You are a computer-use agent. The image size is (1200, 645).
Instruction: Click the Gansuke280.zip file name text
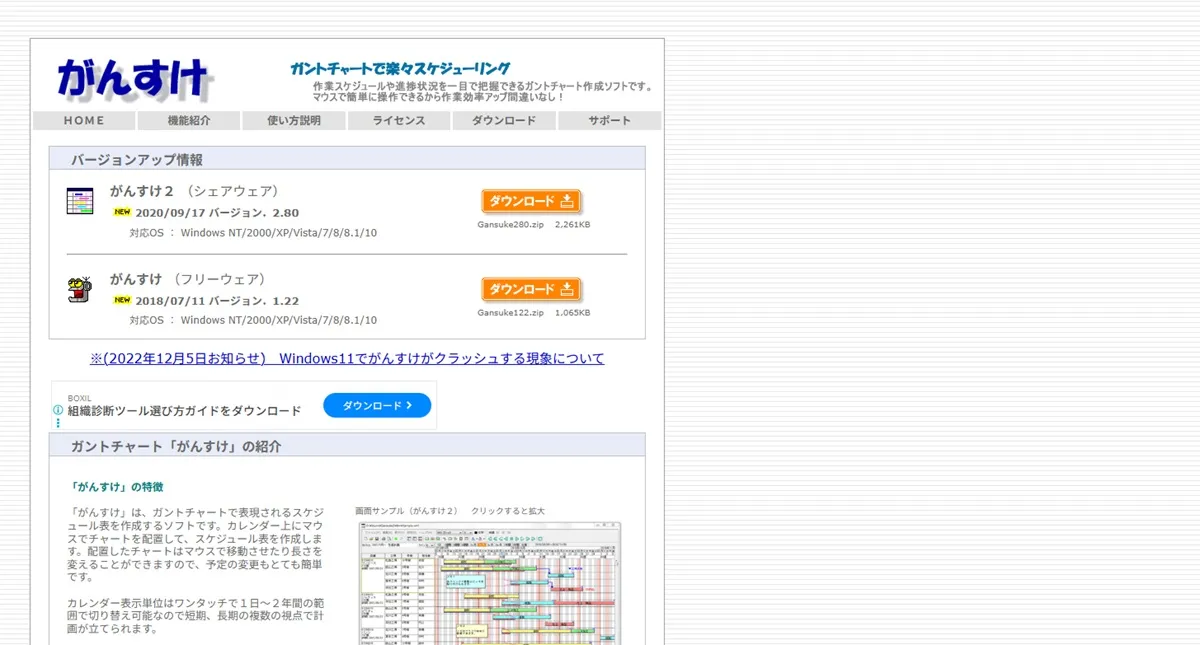pos(511,225)
